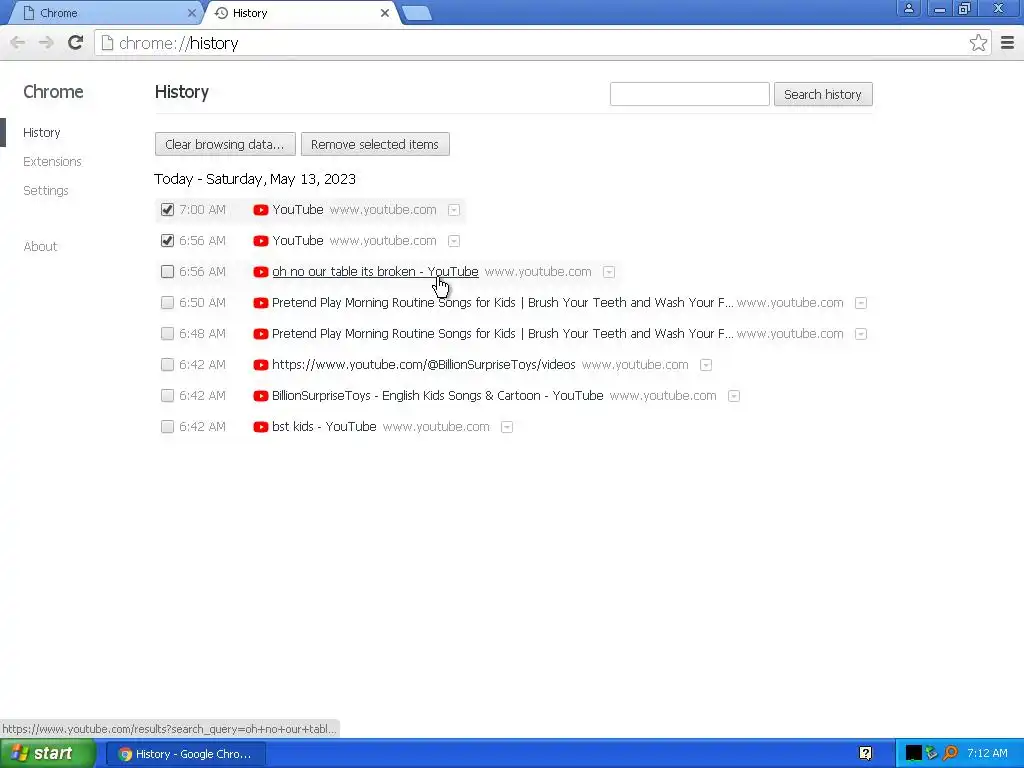Check the 6:50 AM Pretend Play entry
This screenshot has width=1024, height=768.
pyautogui.click(x=167, y=303)
